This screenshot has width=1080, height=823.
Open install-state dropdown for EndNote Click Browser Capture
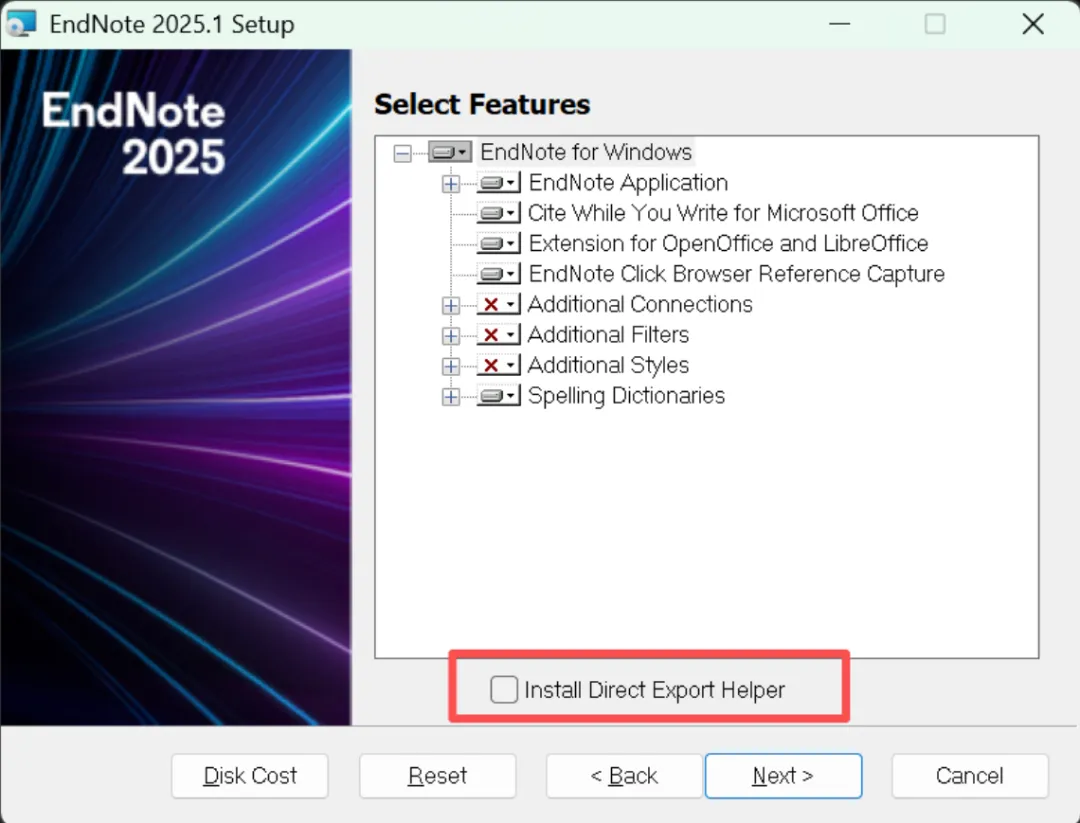tap(499, 274)
